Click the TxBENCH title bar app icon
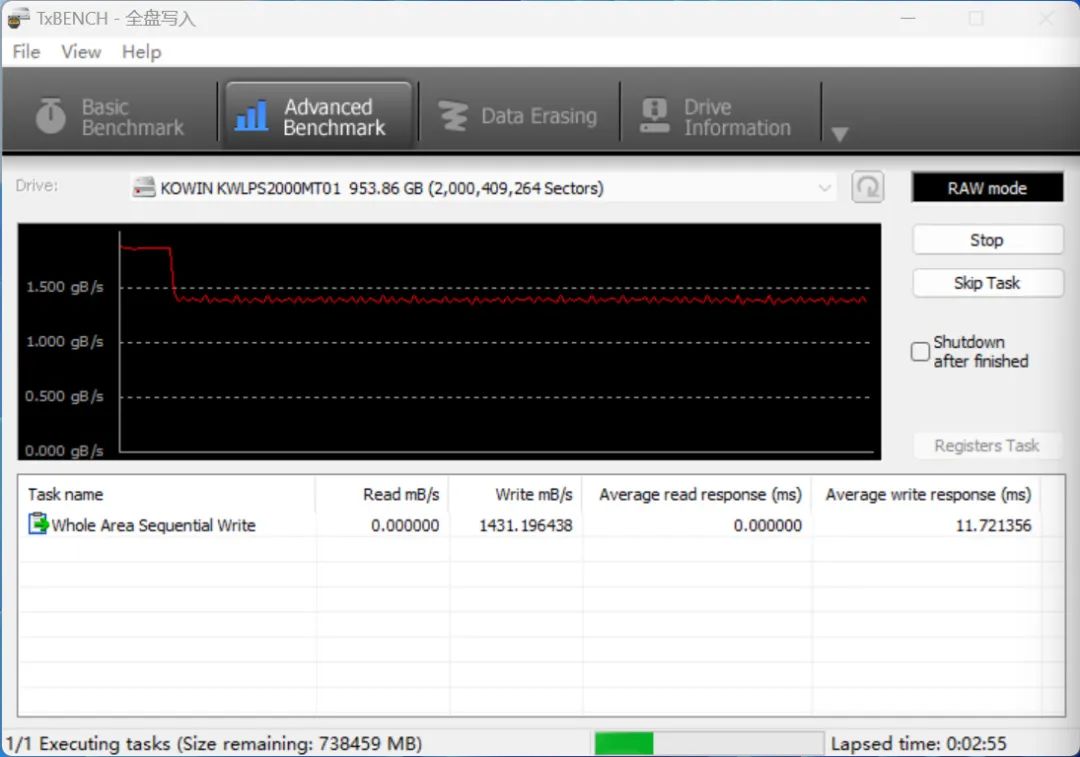The width and height of the screenshot is (1080, 757). (19, 19)
